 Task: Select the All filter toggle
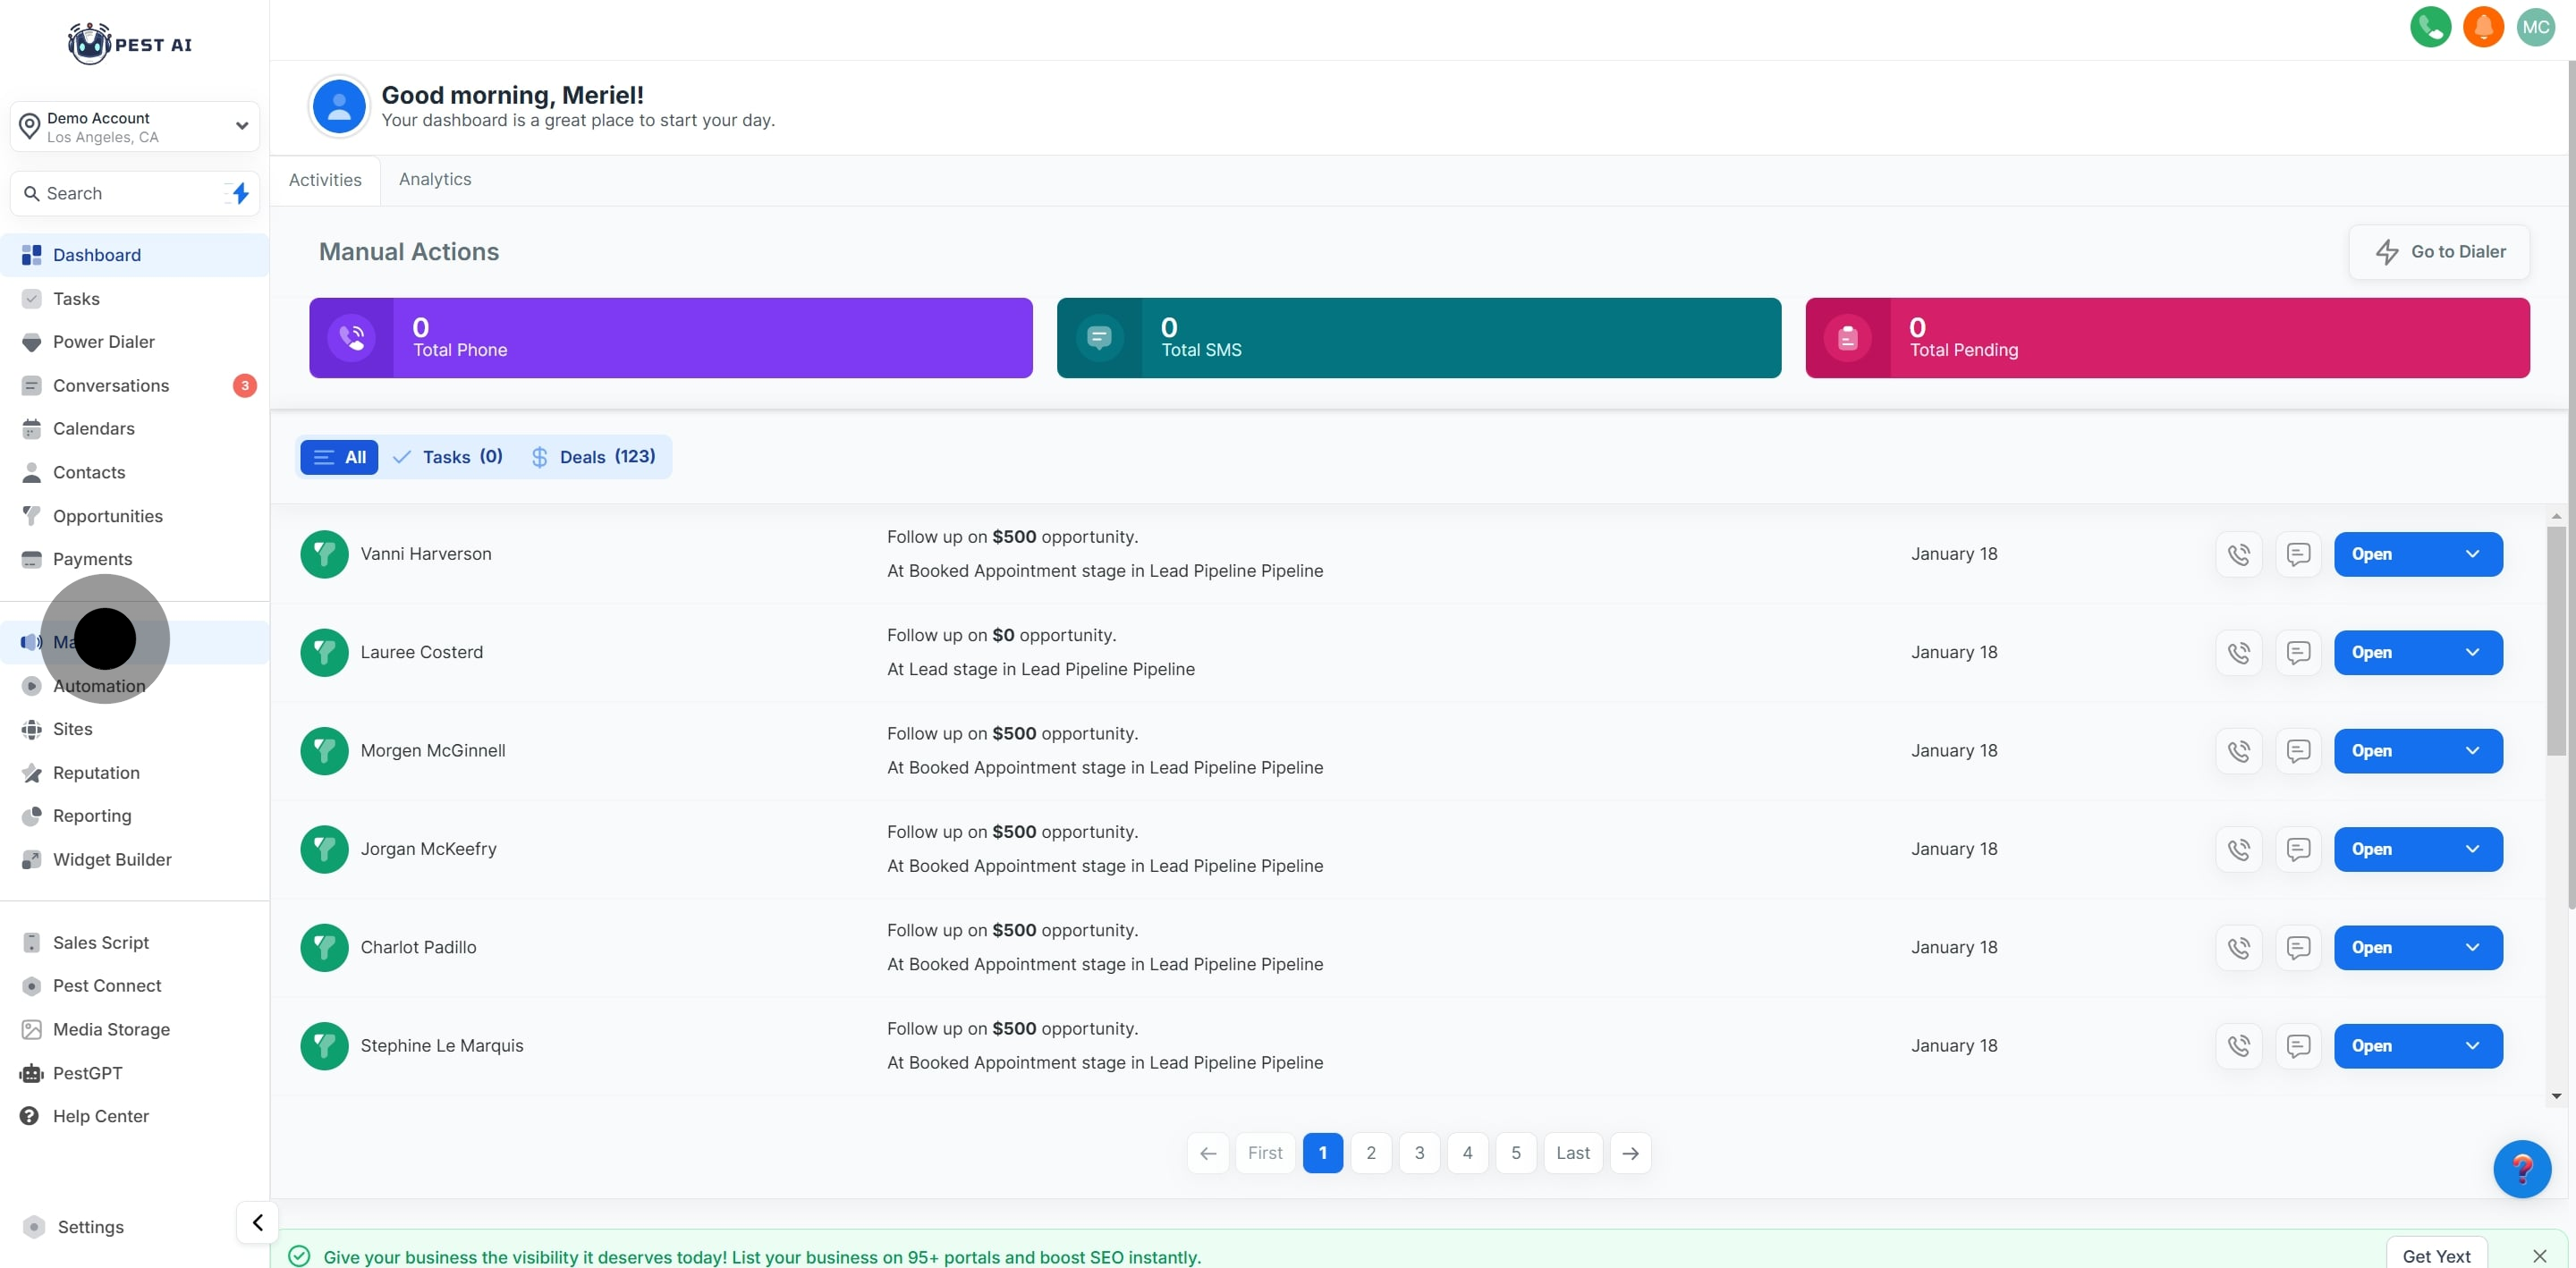(x=339, y=457)
